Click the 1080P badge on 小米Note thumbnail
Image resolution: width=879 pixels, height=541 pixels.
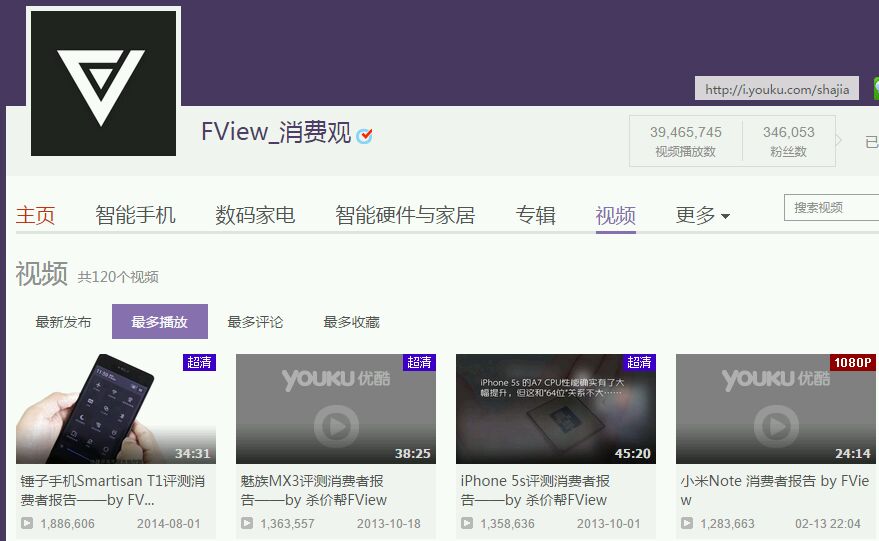point(853,362)
